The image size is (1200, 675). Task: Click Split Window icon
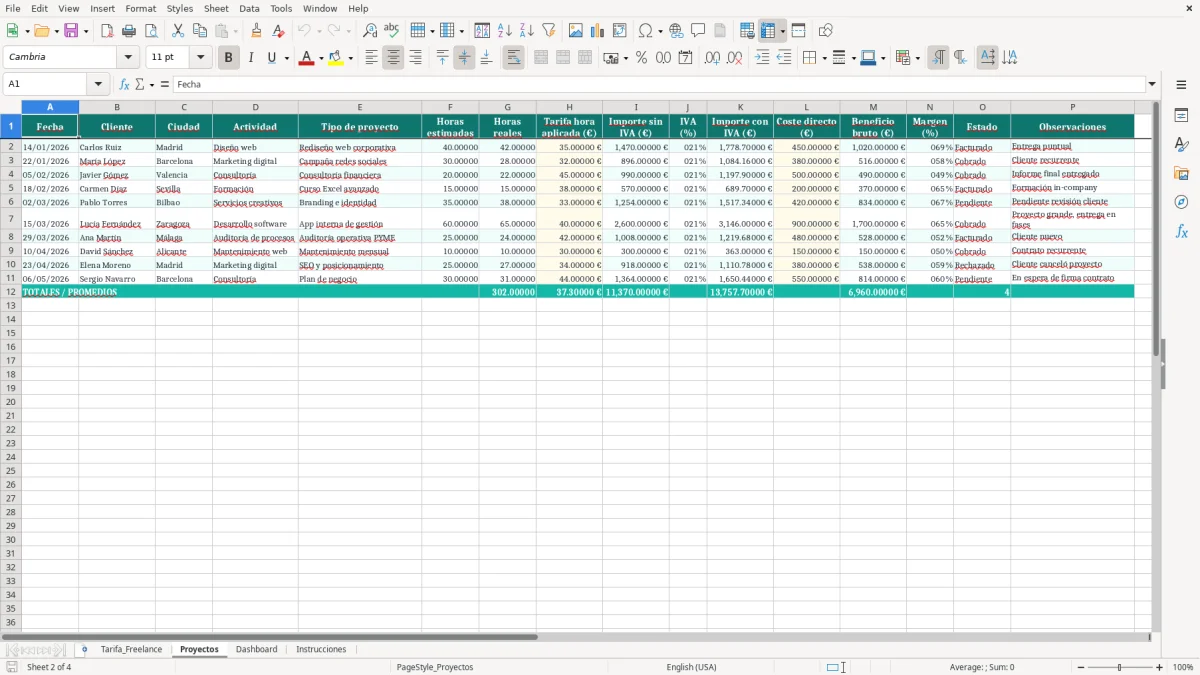(x=798, y=31)
